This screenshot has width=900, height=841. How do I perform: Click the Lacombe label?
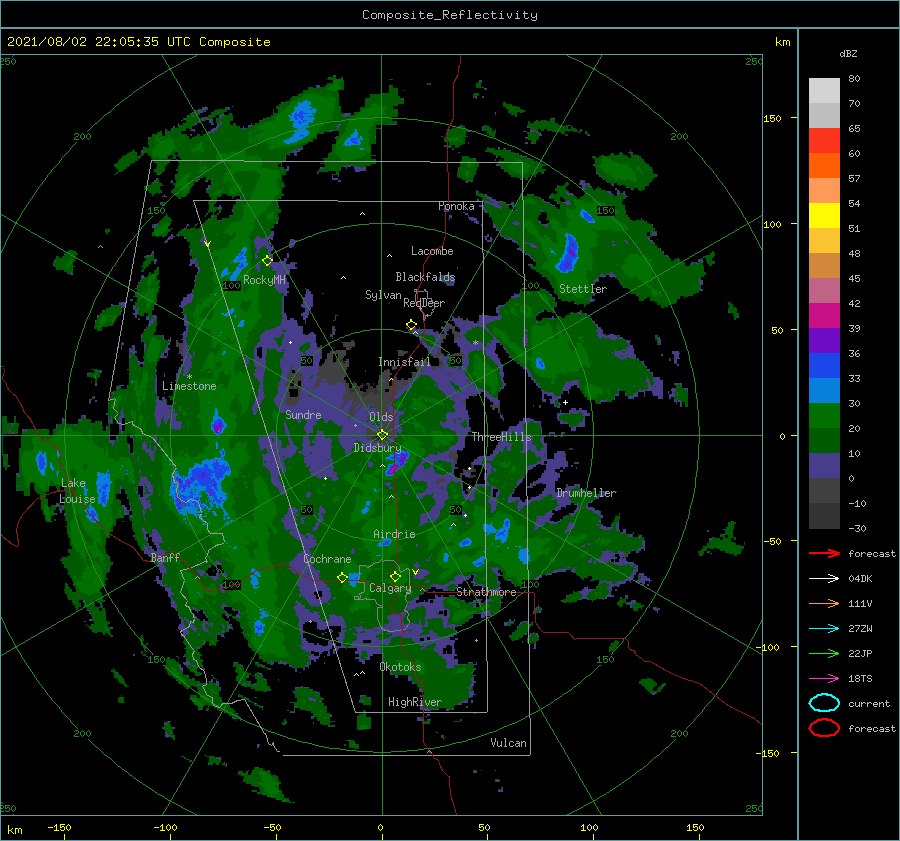tap(432, 251)
